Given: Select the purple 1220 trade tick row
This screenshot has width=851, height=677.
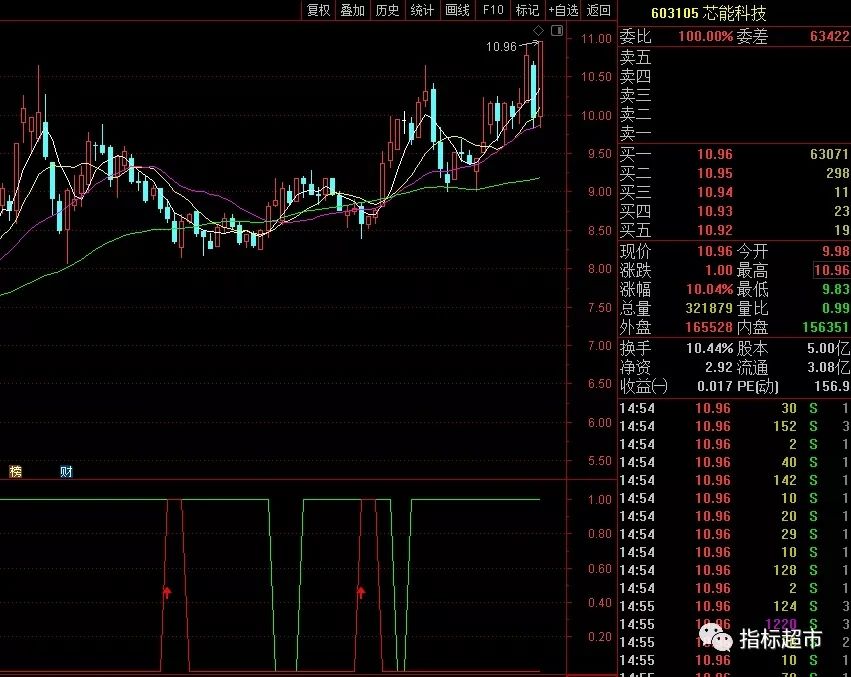Looking at the screenshot, I should (734, 624).
